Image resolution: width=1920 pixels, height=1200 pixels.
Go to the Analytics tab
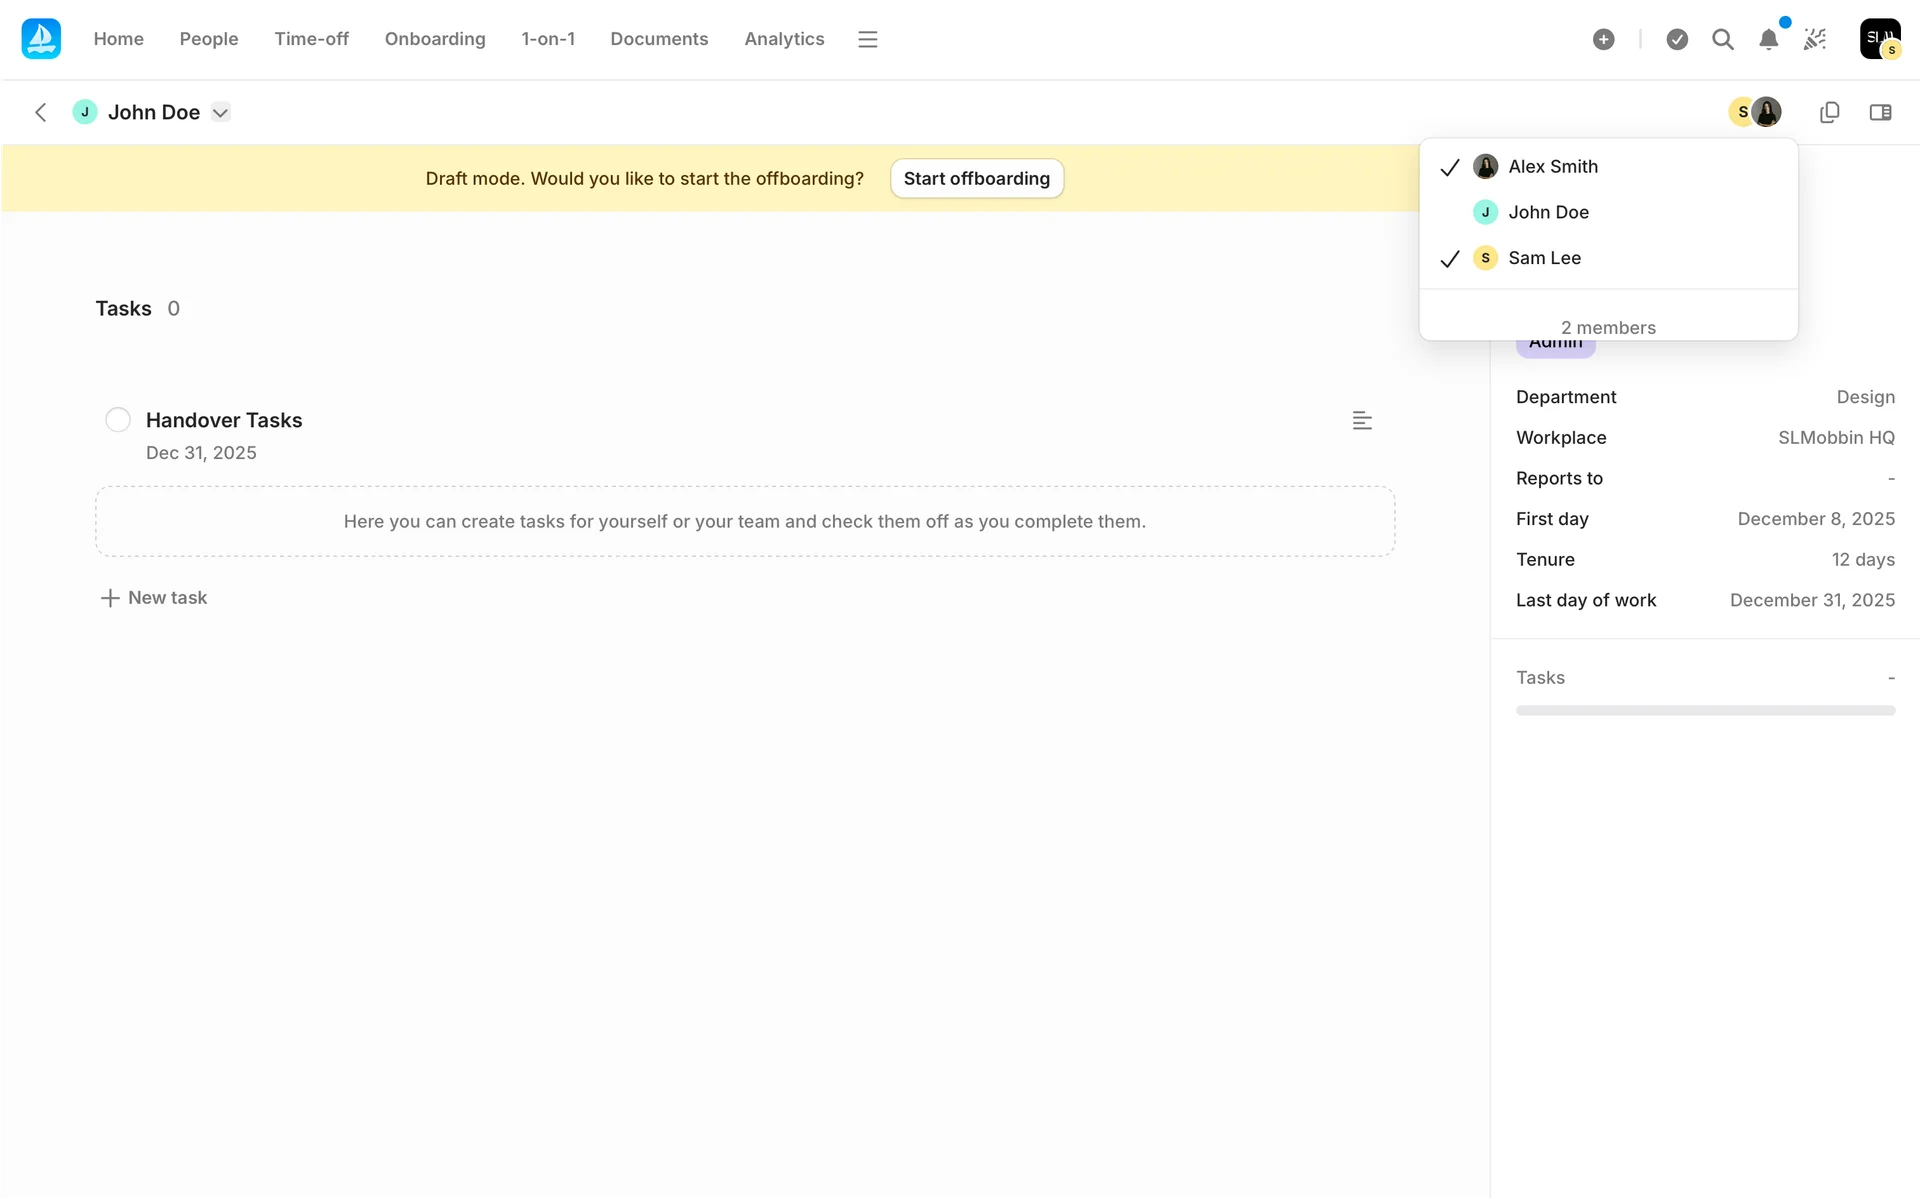(x=784, y=39)
